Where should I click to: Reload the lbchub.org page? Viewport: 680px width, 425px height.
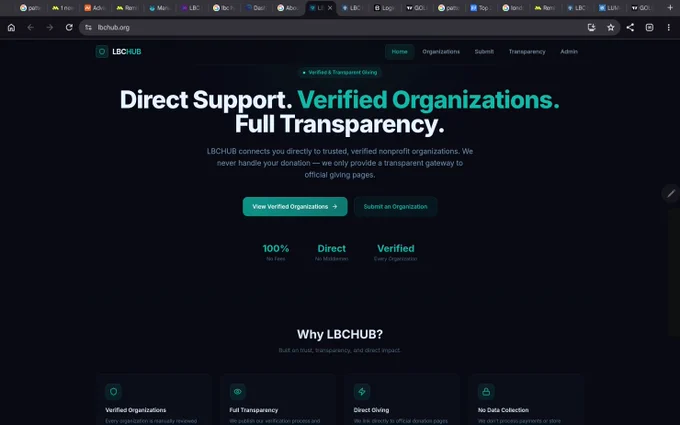pyautogui.click(x=69, y=27)
